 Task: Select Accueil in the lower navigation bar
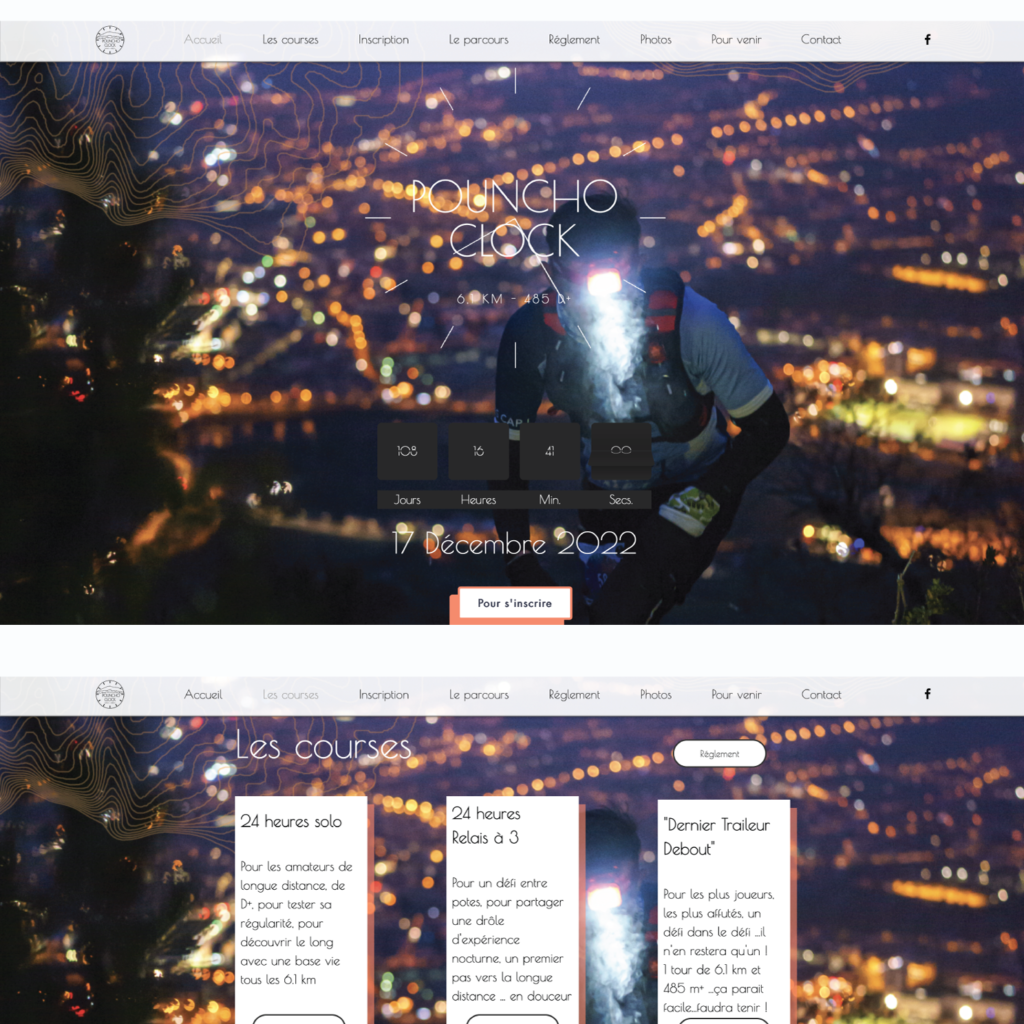[203, 695]
